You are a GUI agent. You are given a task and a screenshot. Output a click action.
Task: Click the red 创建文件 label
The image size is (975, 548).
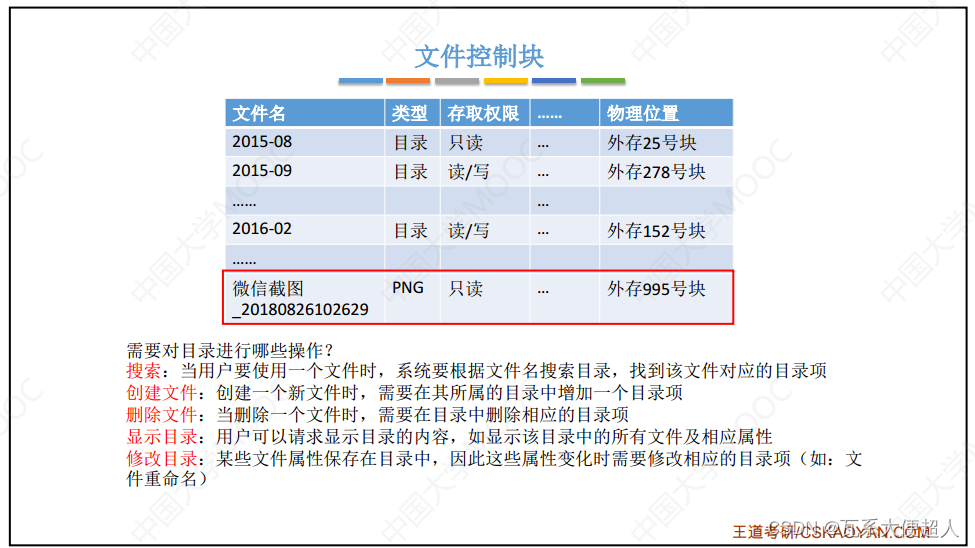pyautogui.click(x=162, y=392)
